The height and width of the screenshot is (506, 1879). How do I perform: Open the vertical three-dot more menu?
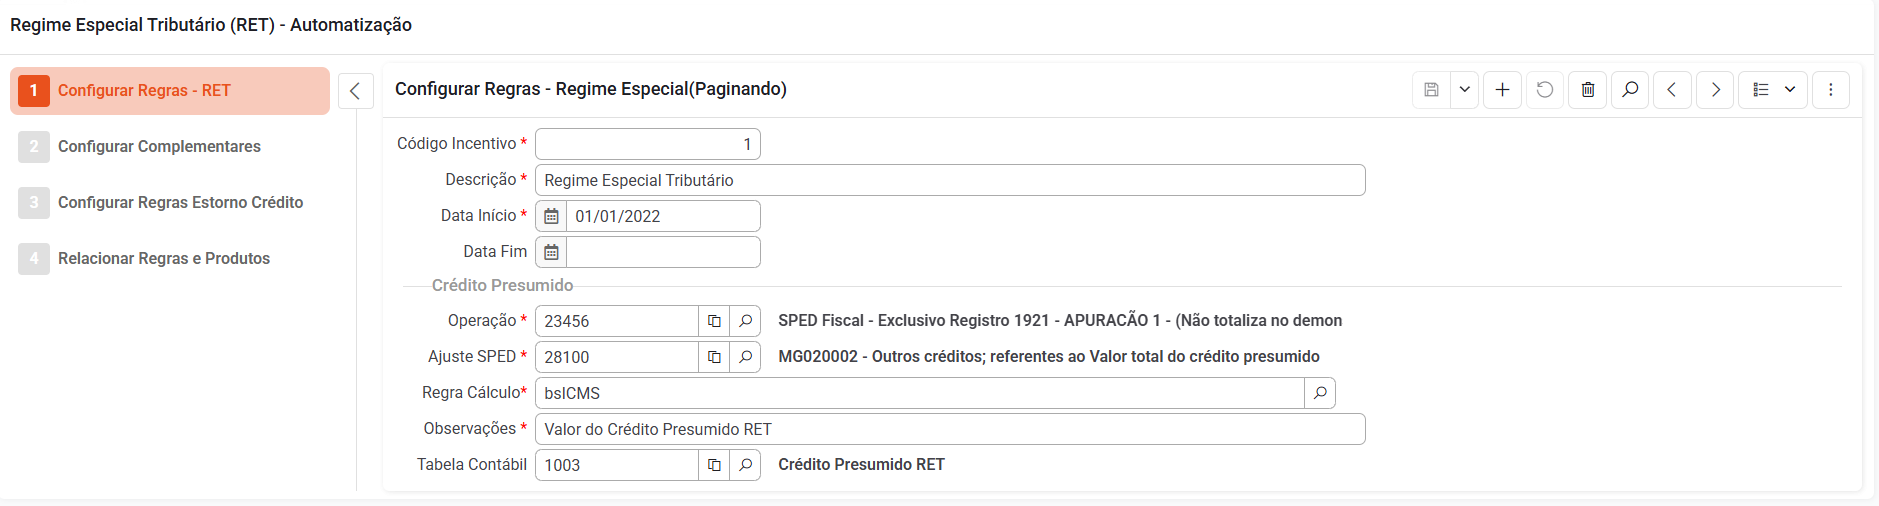tap(1831, 90)
